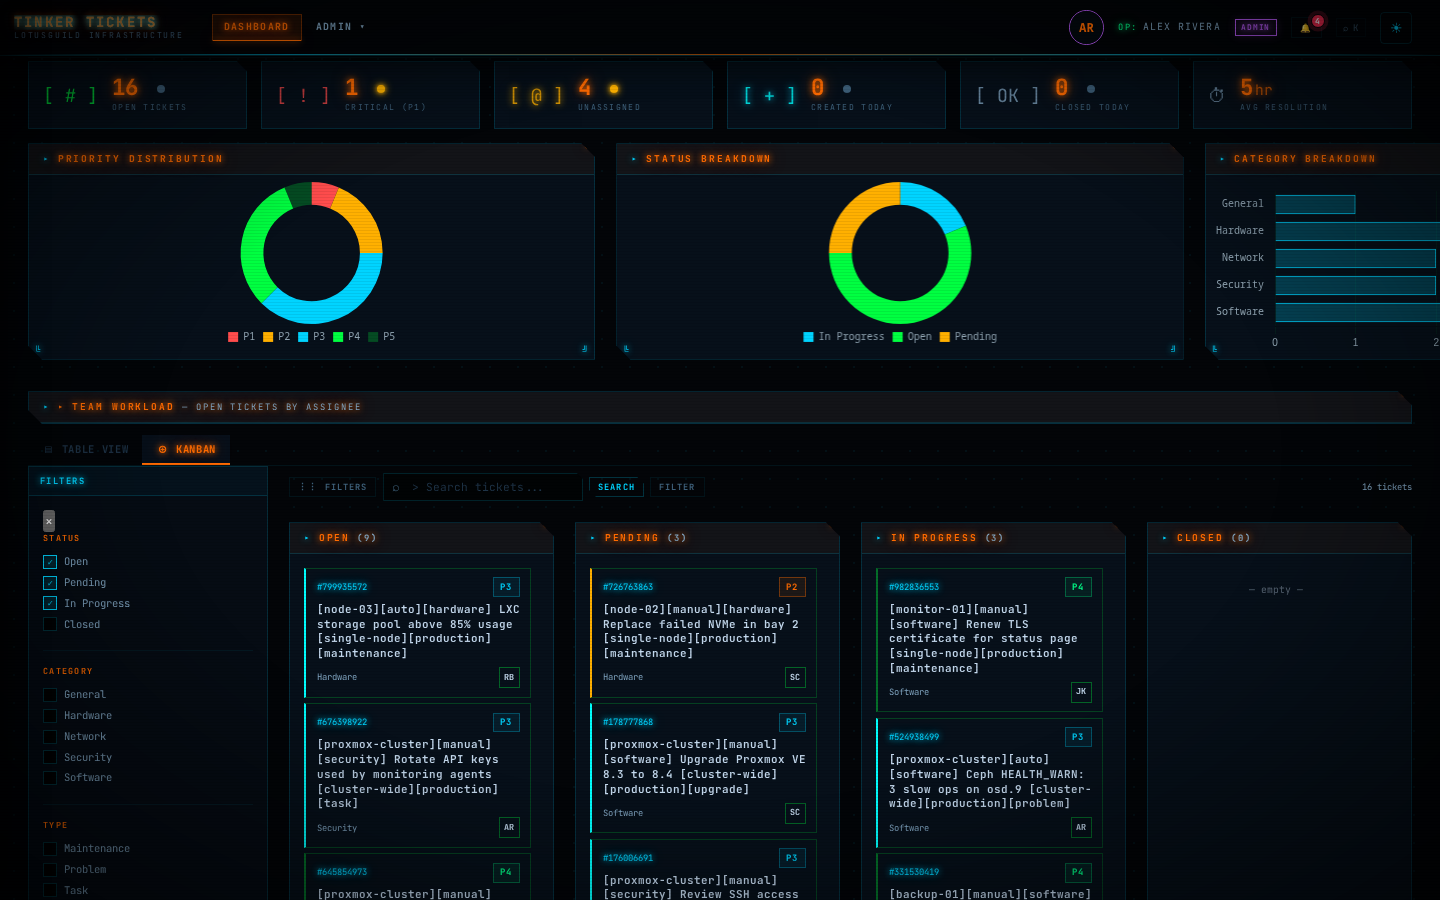Uncheck the Open status filter
This screenshot has width=1440, height=900.
(50, 562)
